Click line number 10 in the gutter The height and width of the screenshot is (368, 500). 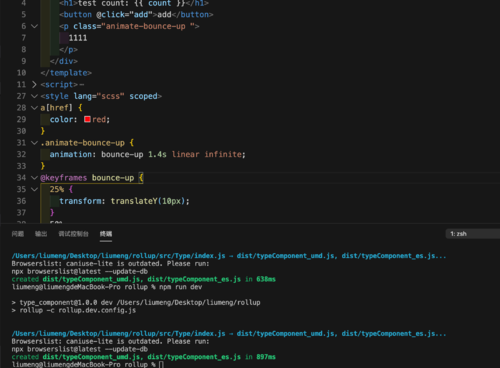click(x=21, y=73)
